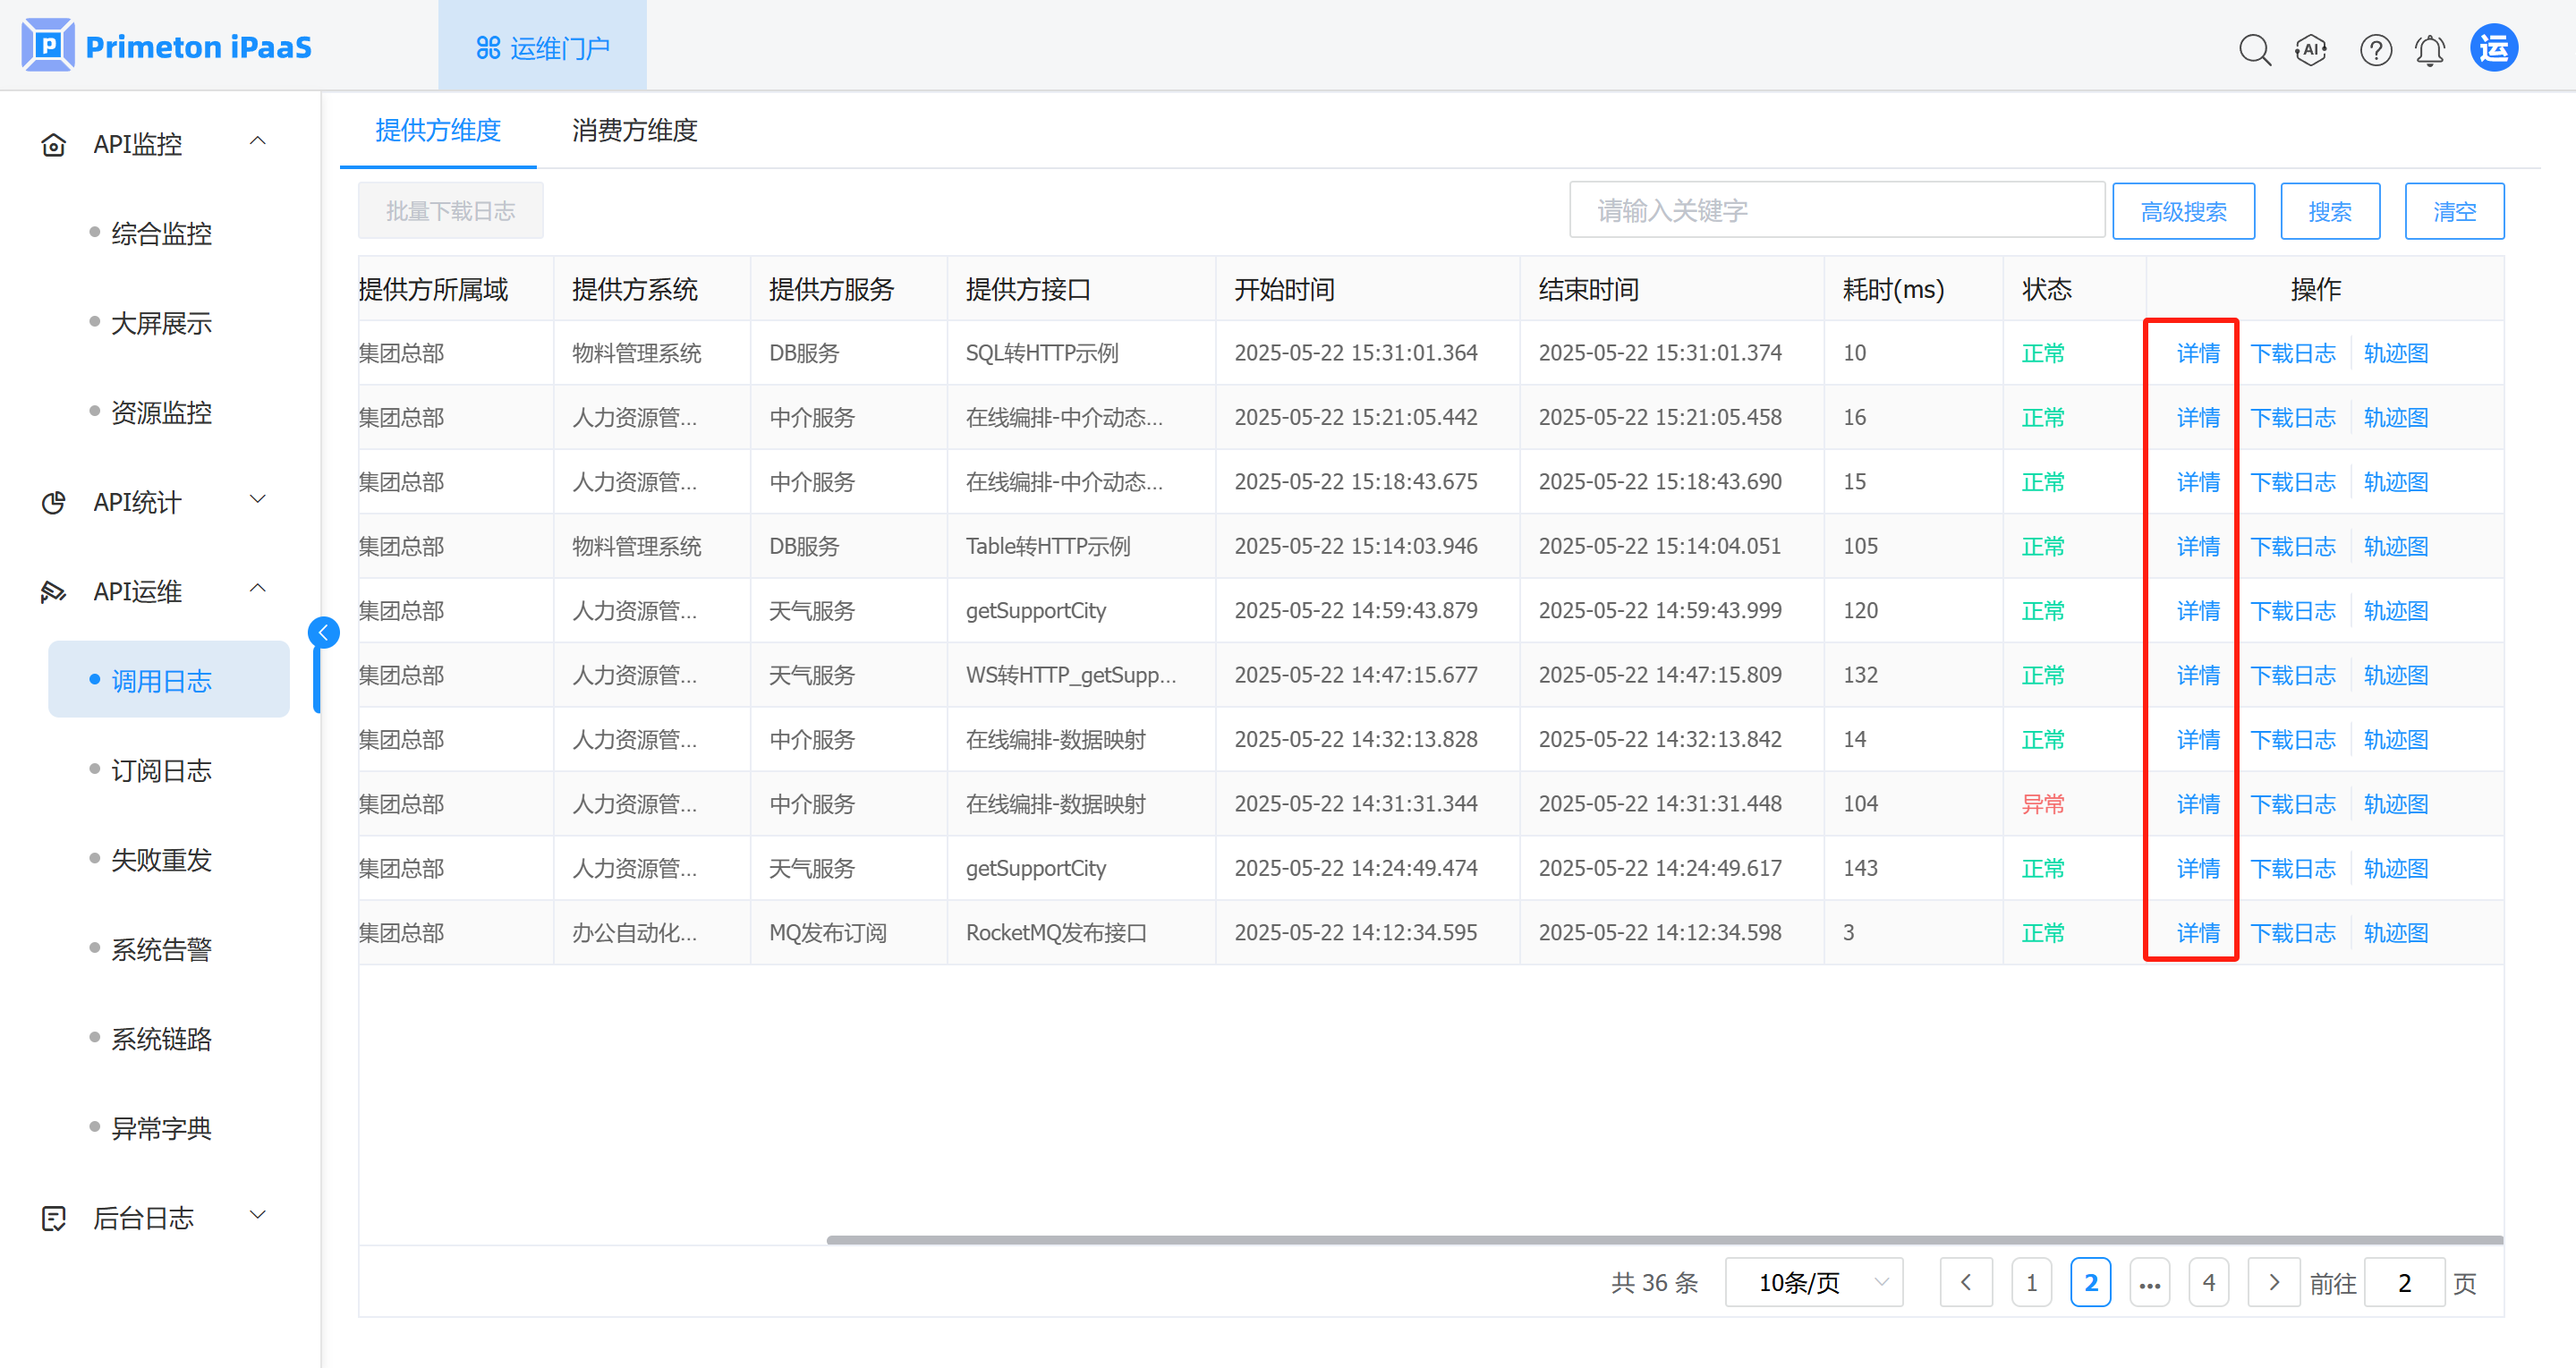Click 轨迹图 for SQL转HTTP示例 row

pyautogui.click(x=2395, y=353)
